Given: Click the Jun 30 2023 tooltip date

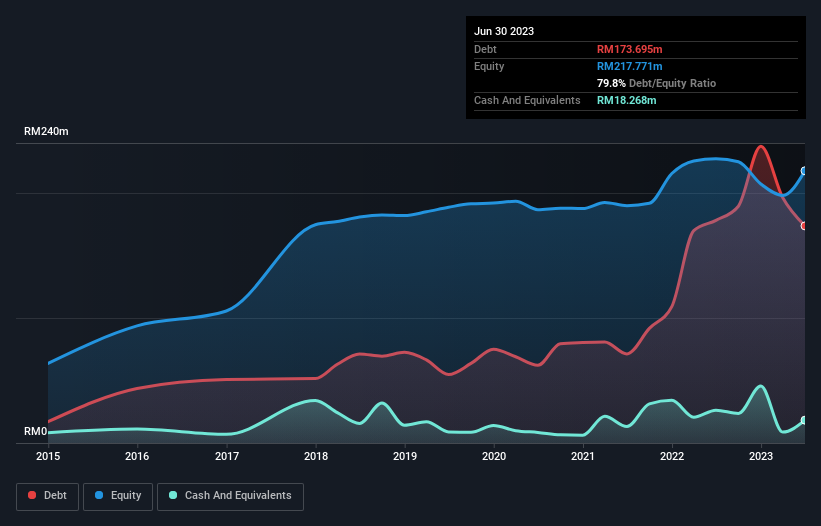Looking at the screenshot, I should click(504, 31).
